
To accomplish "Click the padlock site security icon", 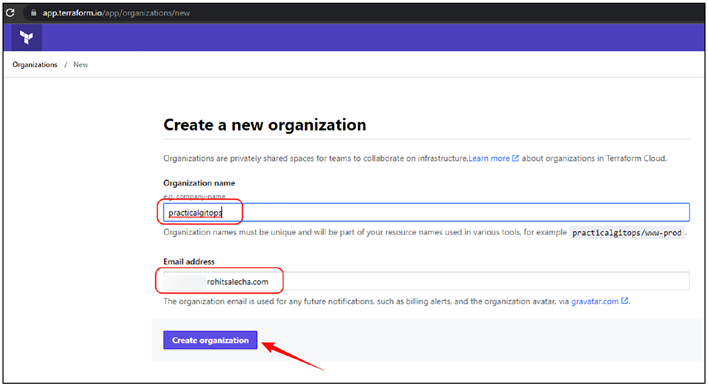I will coord(33,13).
